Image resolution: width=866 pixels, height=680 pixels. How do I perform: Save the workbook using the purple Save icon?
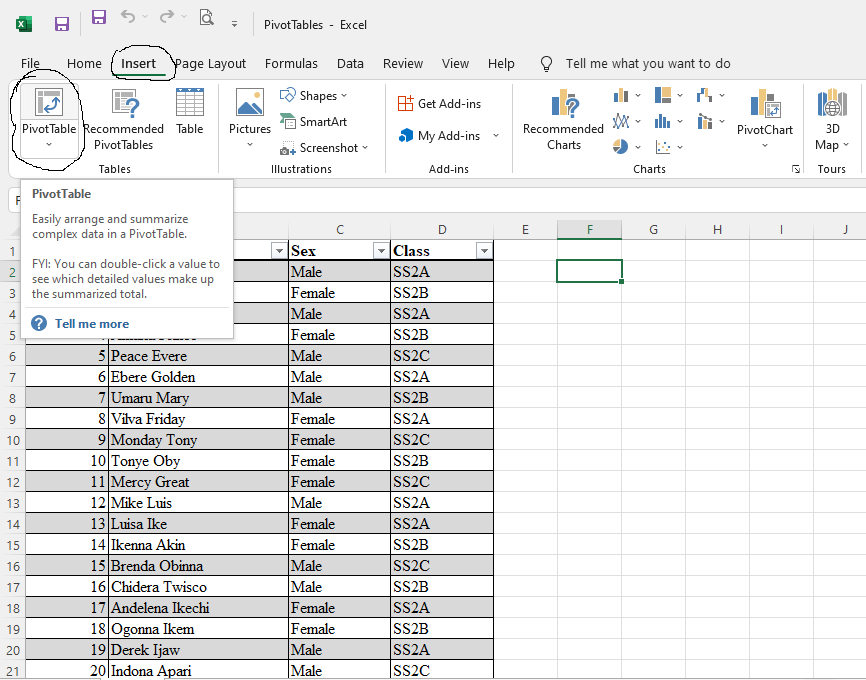[61, 24]
